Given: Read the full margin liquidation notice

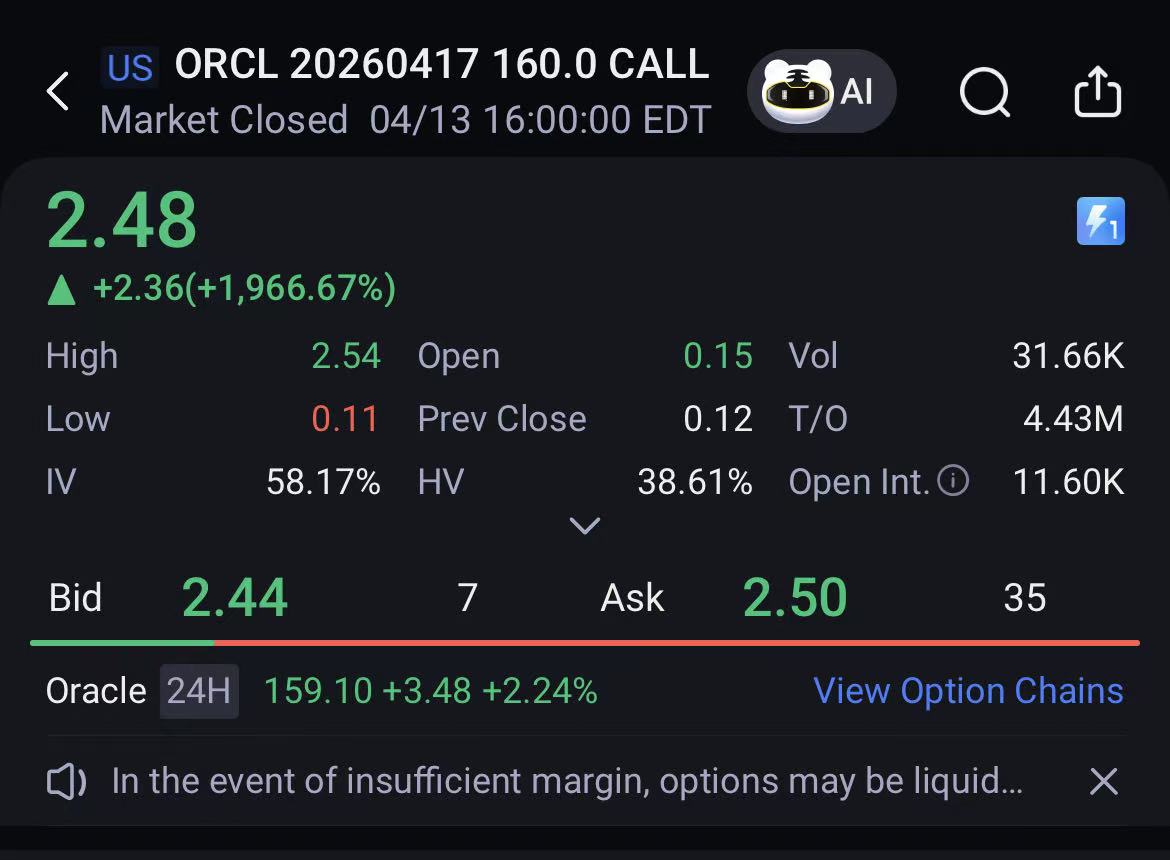Looking at the screenshot, I should pos(567,781).
